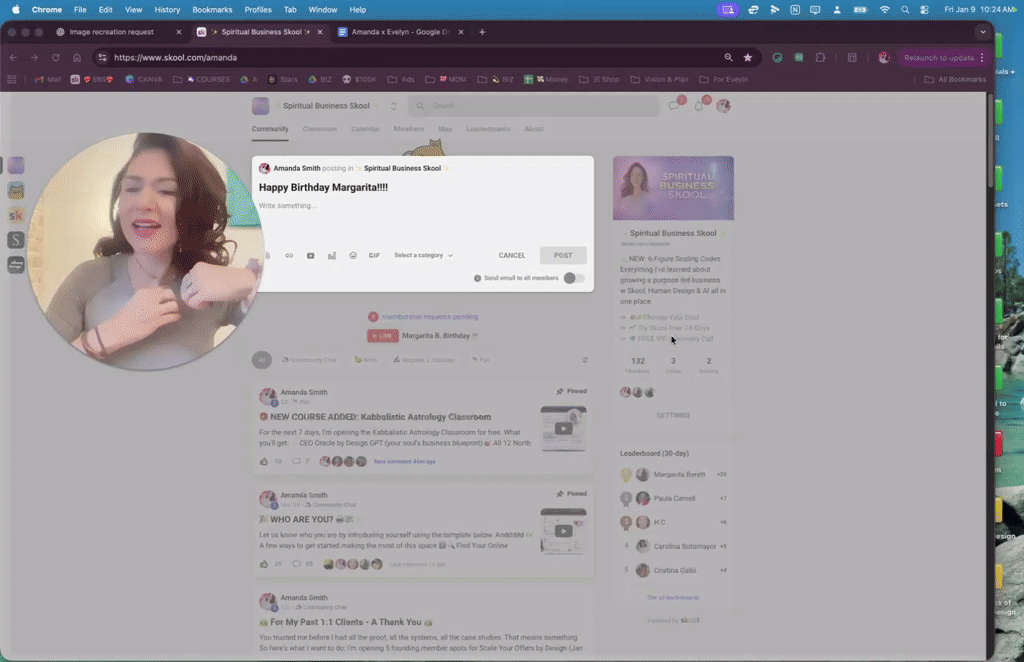Click the POST button
This screenshot has height=662, width=1024.
pyautogui.click(x=563, y=255)
